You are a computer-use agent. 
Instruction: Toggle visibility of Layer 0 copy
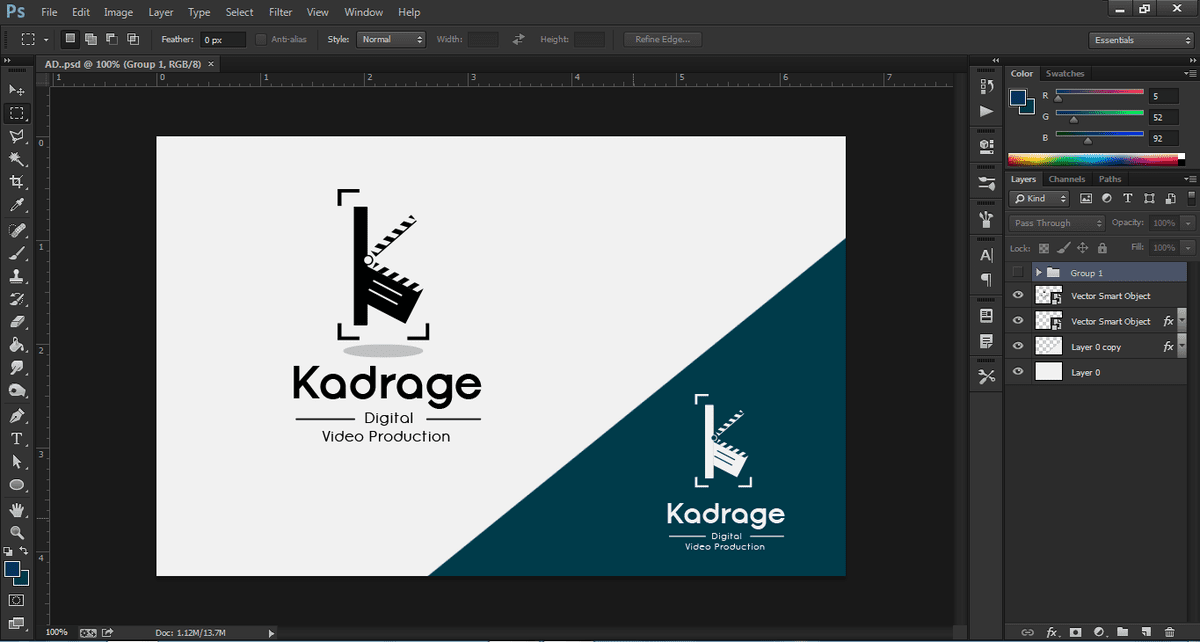[x=1018, y=346]
